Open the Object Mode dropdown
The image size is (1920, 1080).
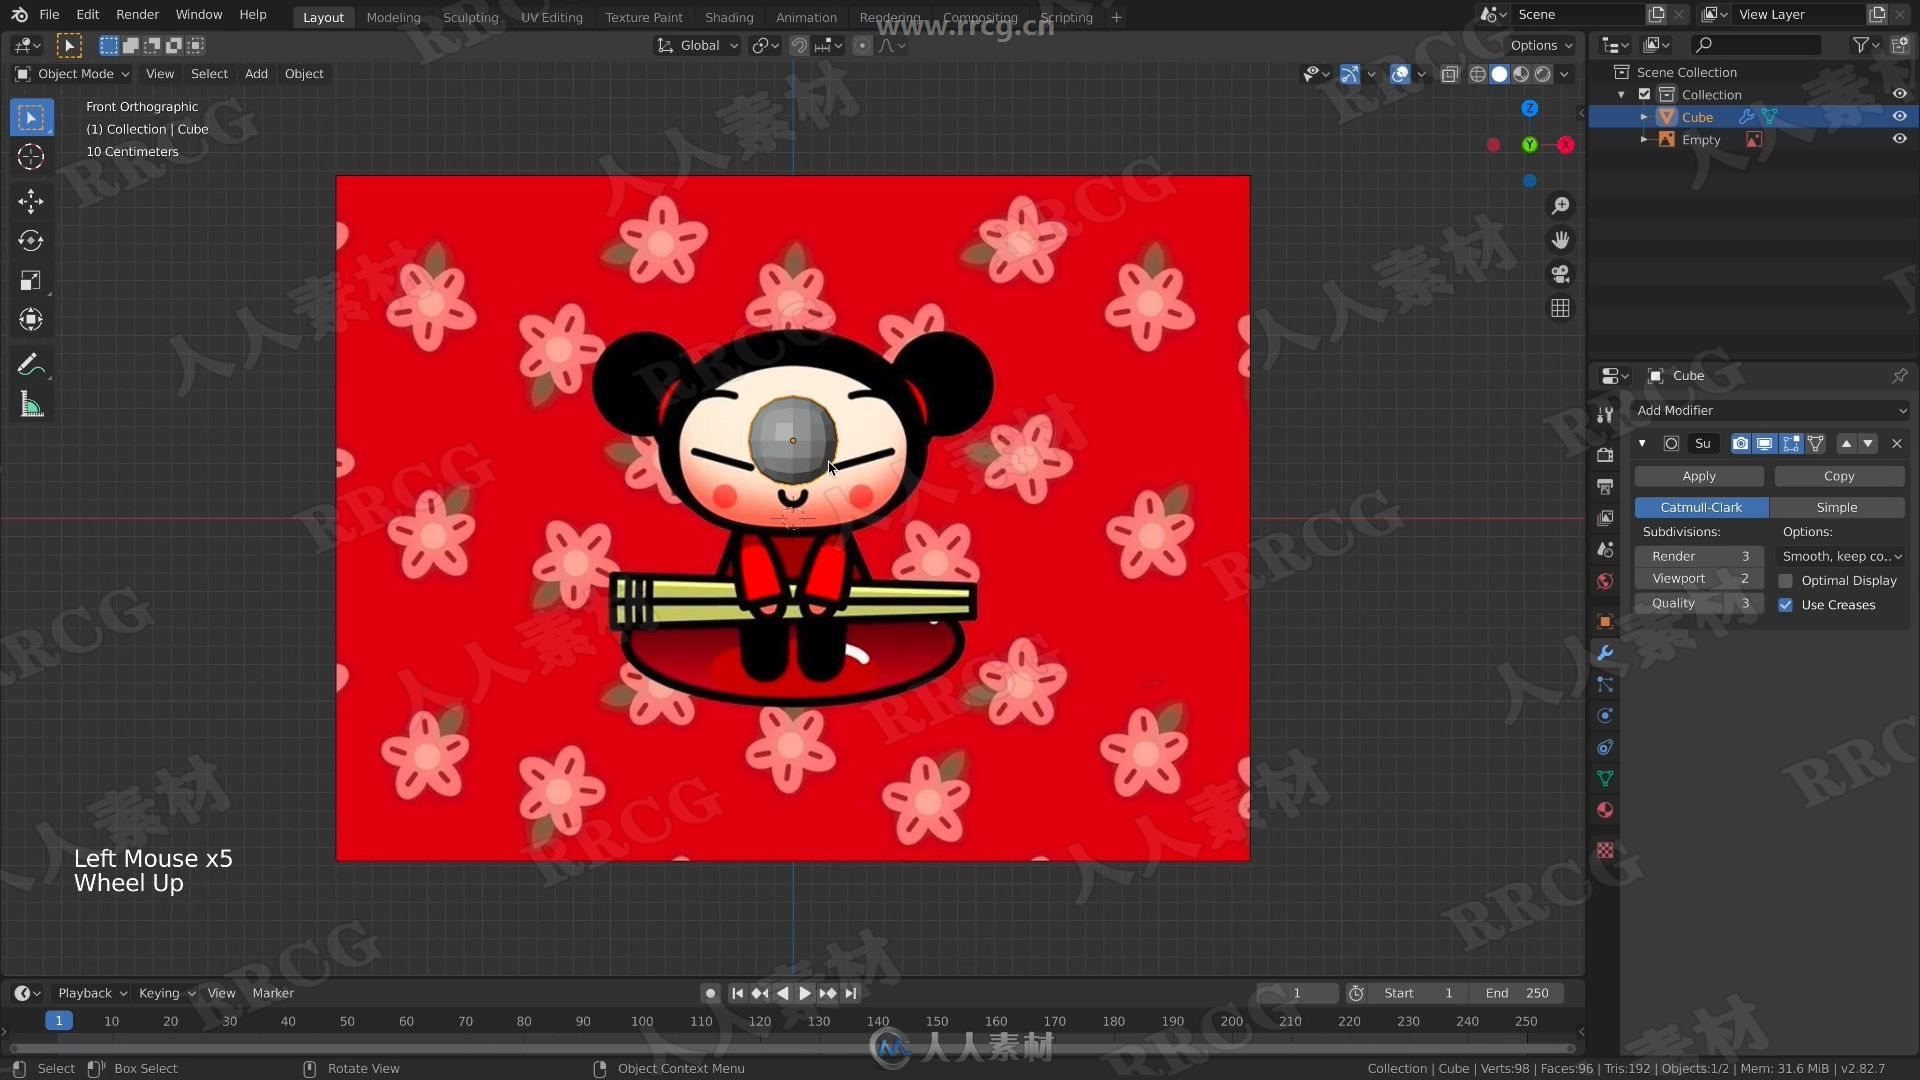coord(72,74)
